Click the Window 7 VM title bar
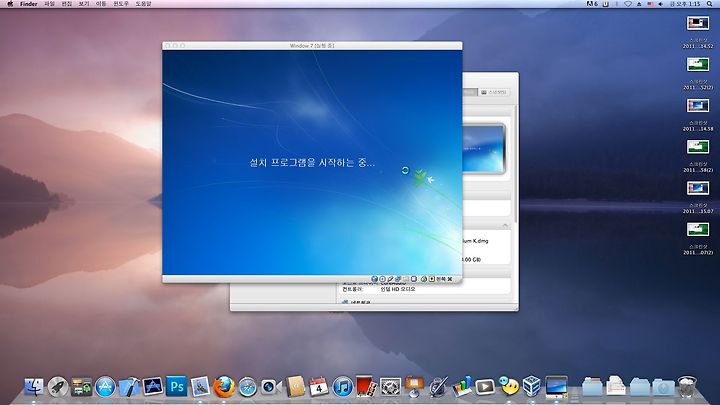This screenshot has height=405, width=720. [312, 45]
